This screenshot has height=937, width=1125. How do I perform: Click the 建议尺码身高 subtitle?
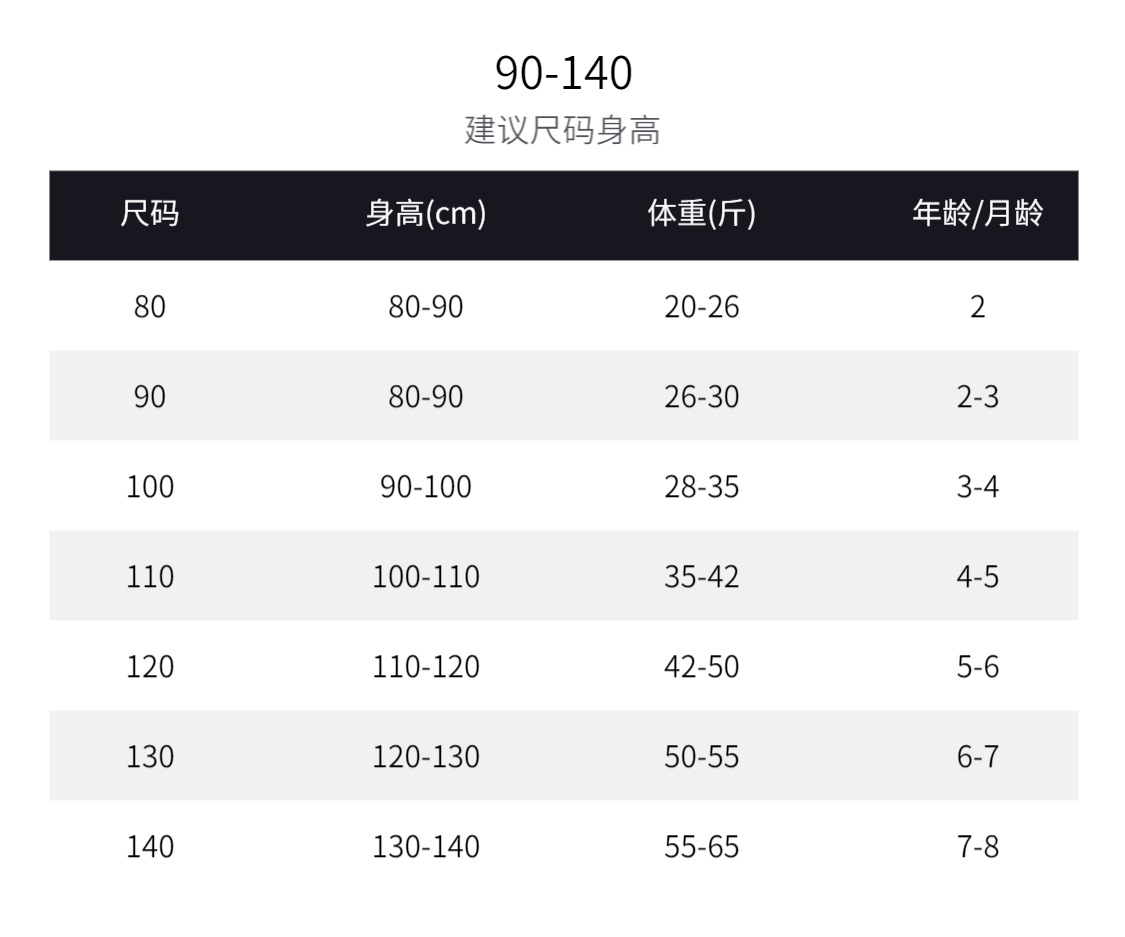tap(563, 131)
